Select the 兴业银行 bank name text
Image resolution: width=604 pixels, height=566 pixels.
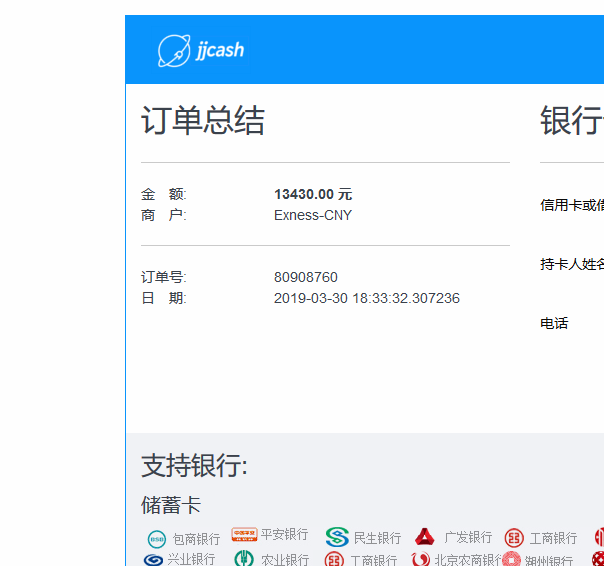click(x=191, y=559)
